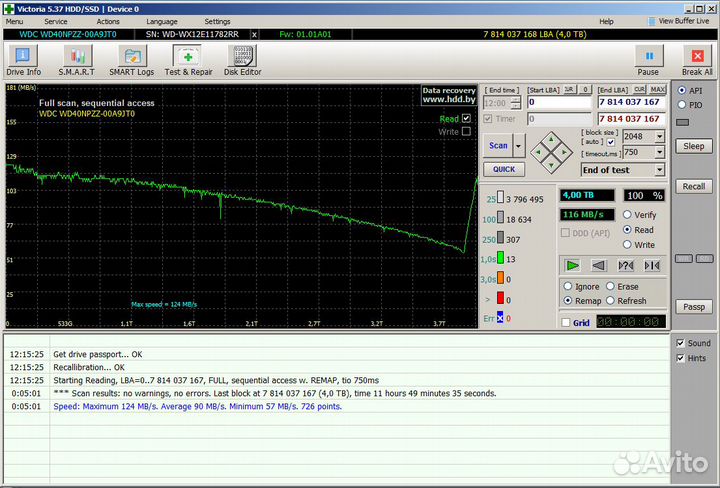
Task: Expand the block size dropdown
Action: [x=658, y=136]
